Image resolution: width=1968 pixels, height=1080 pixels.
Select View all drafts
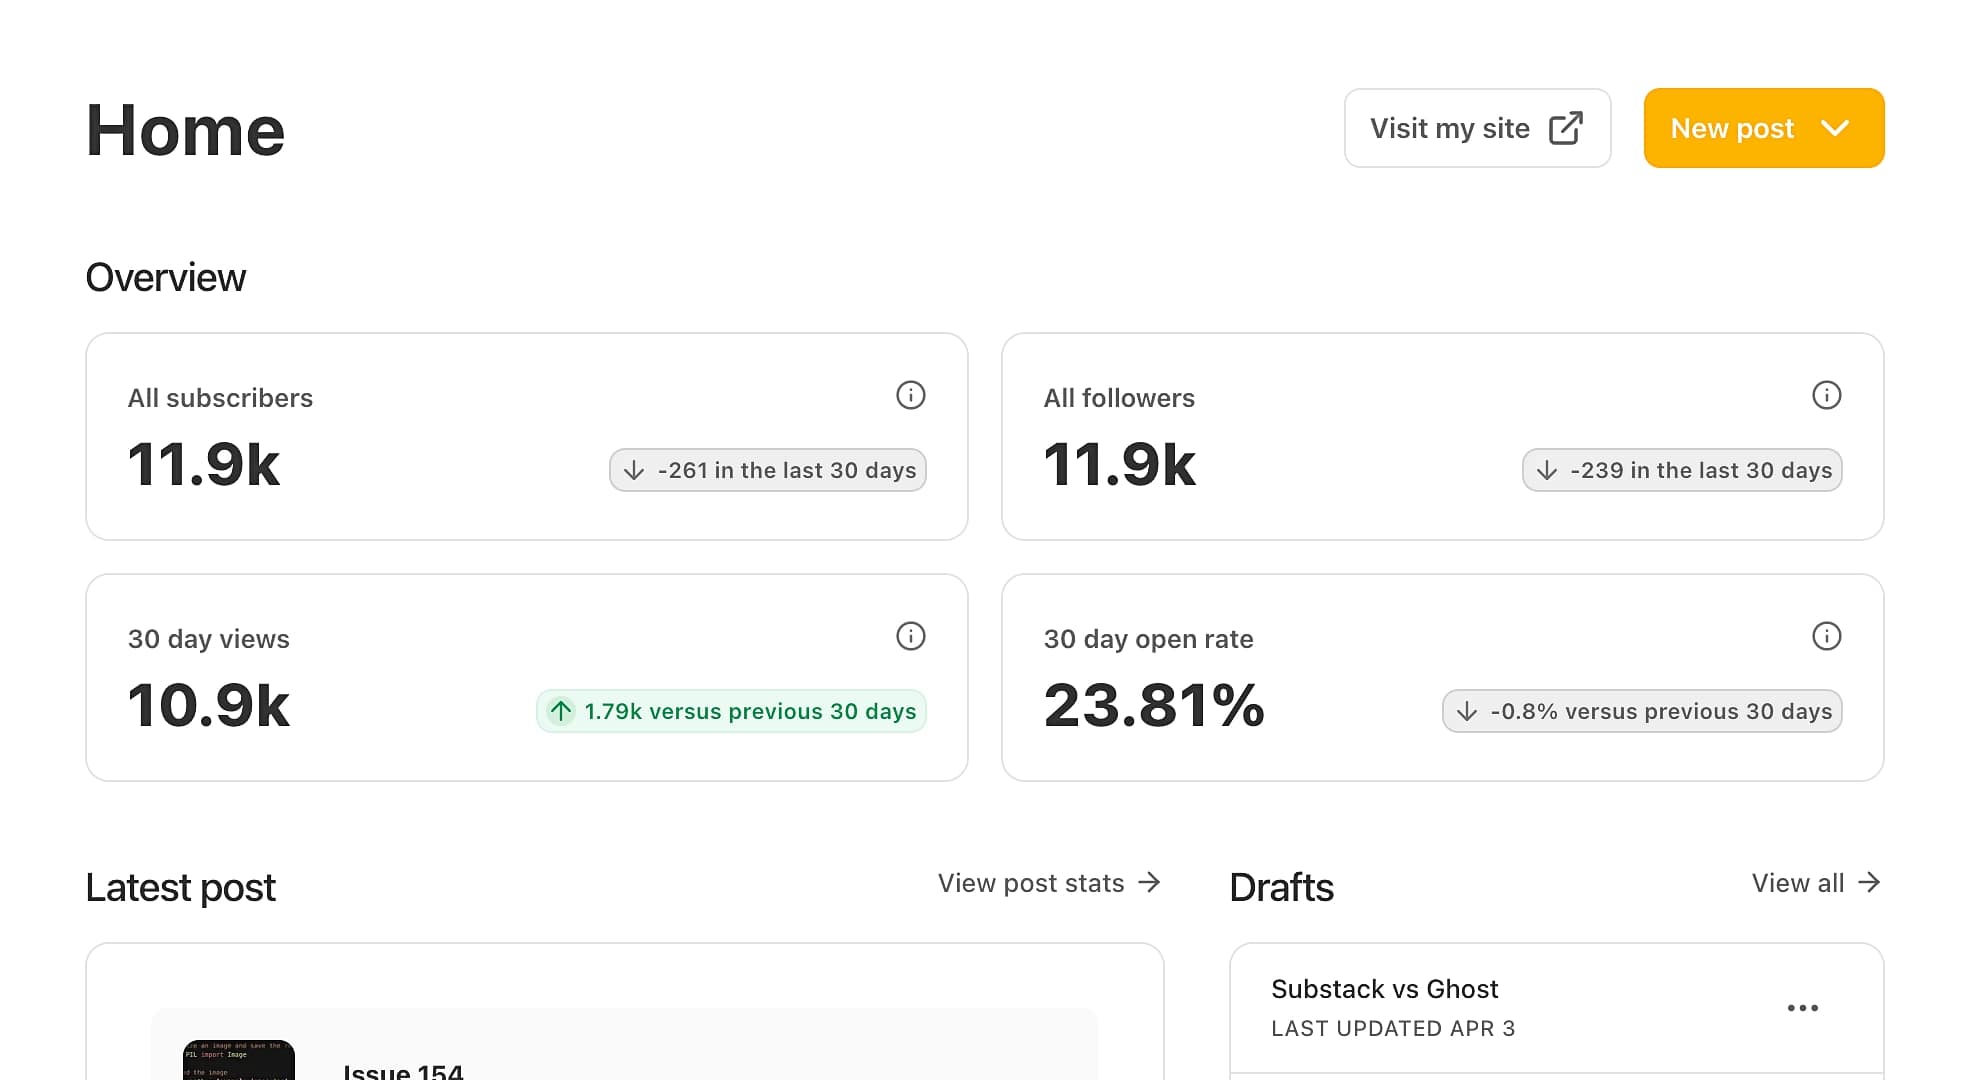point(1797,883)
